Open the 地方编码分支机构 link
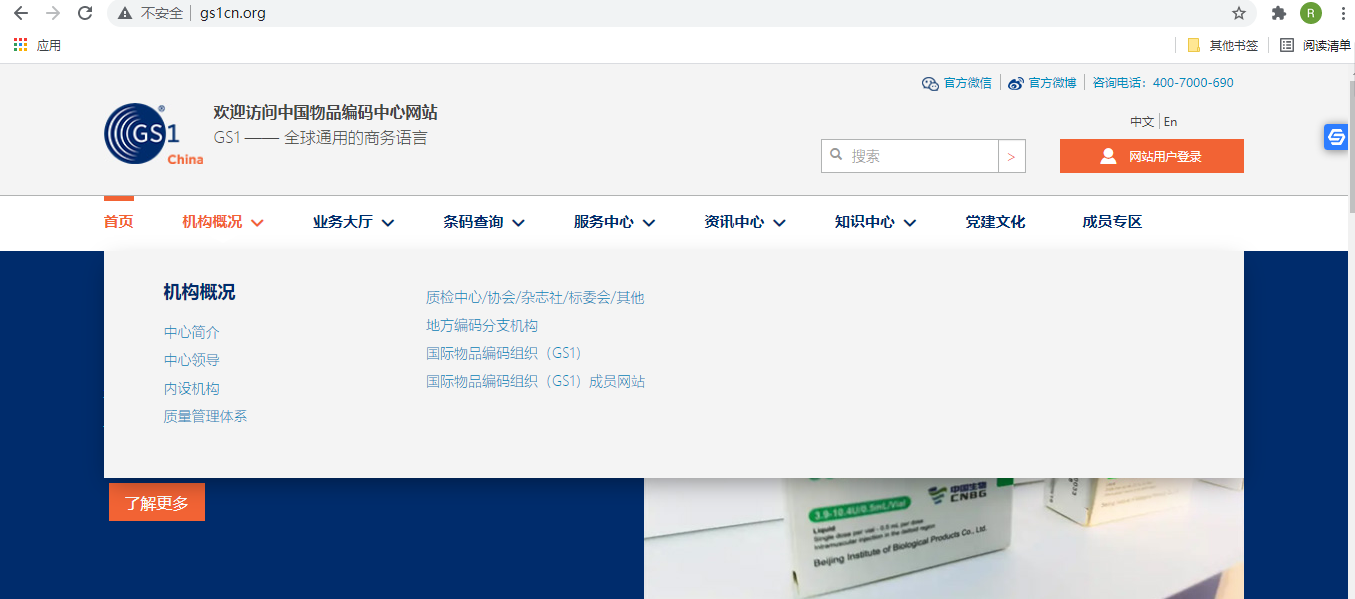 pos(482,325)
